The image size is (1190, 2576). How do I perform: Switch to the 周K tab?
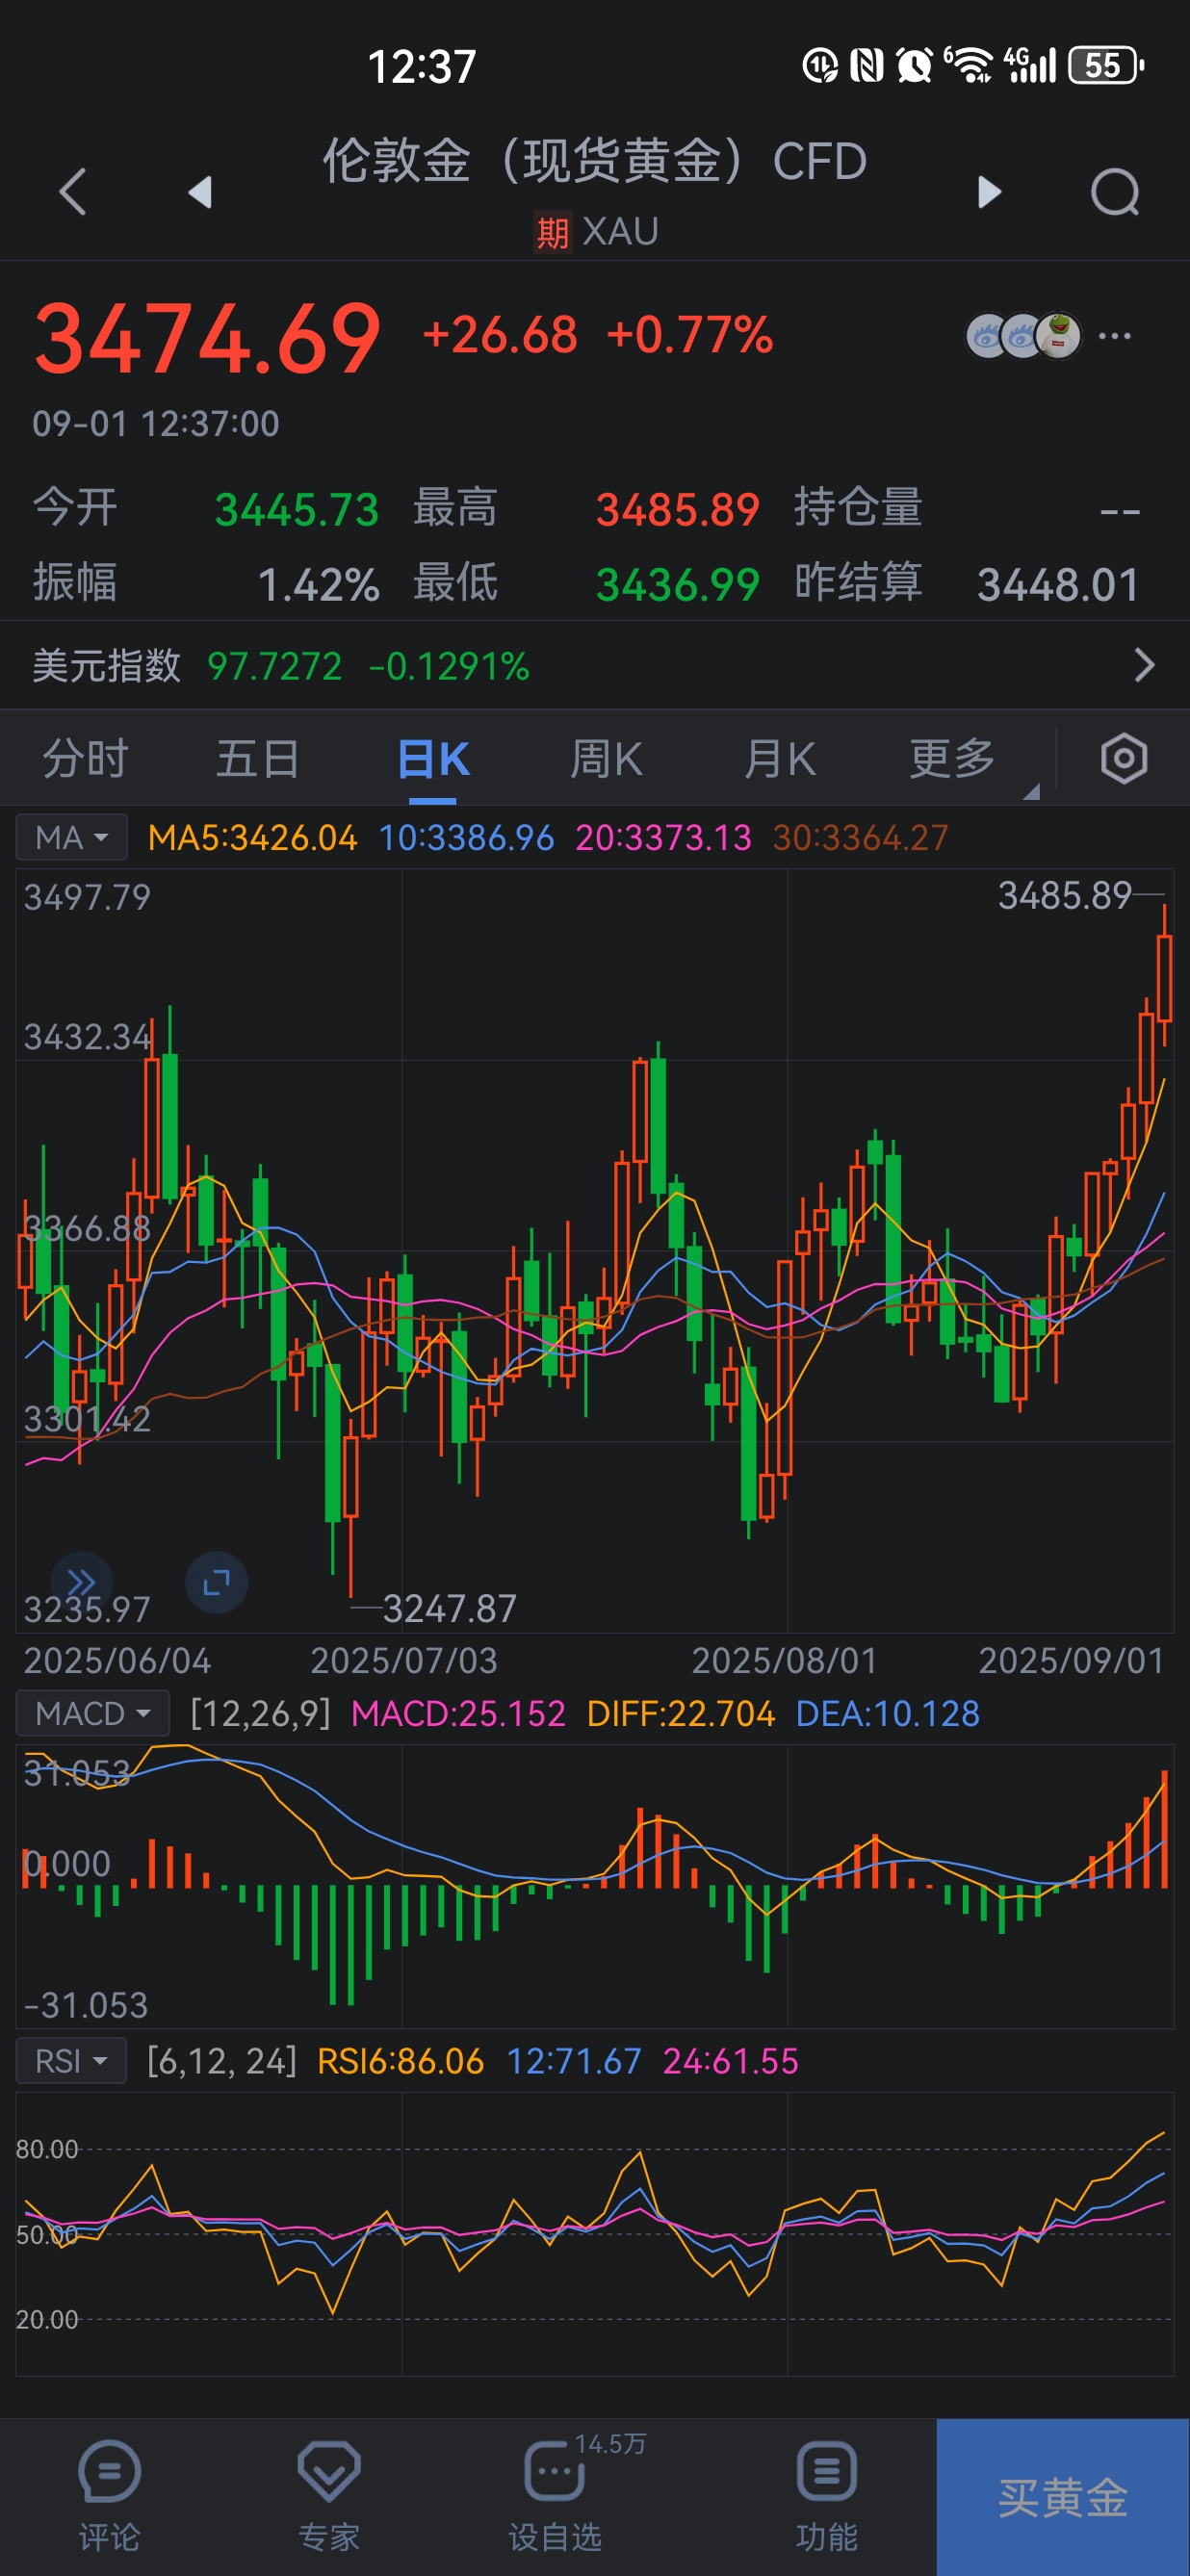606,759
